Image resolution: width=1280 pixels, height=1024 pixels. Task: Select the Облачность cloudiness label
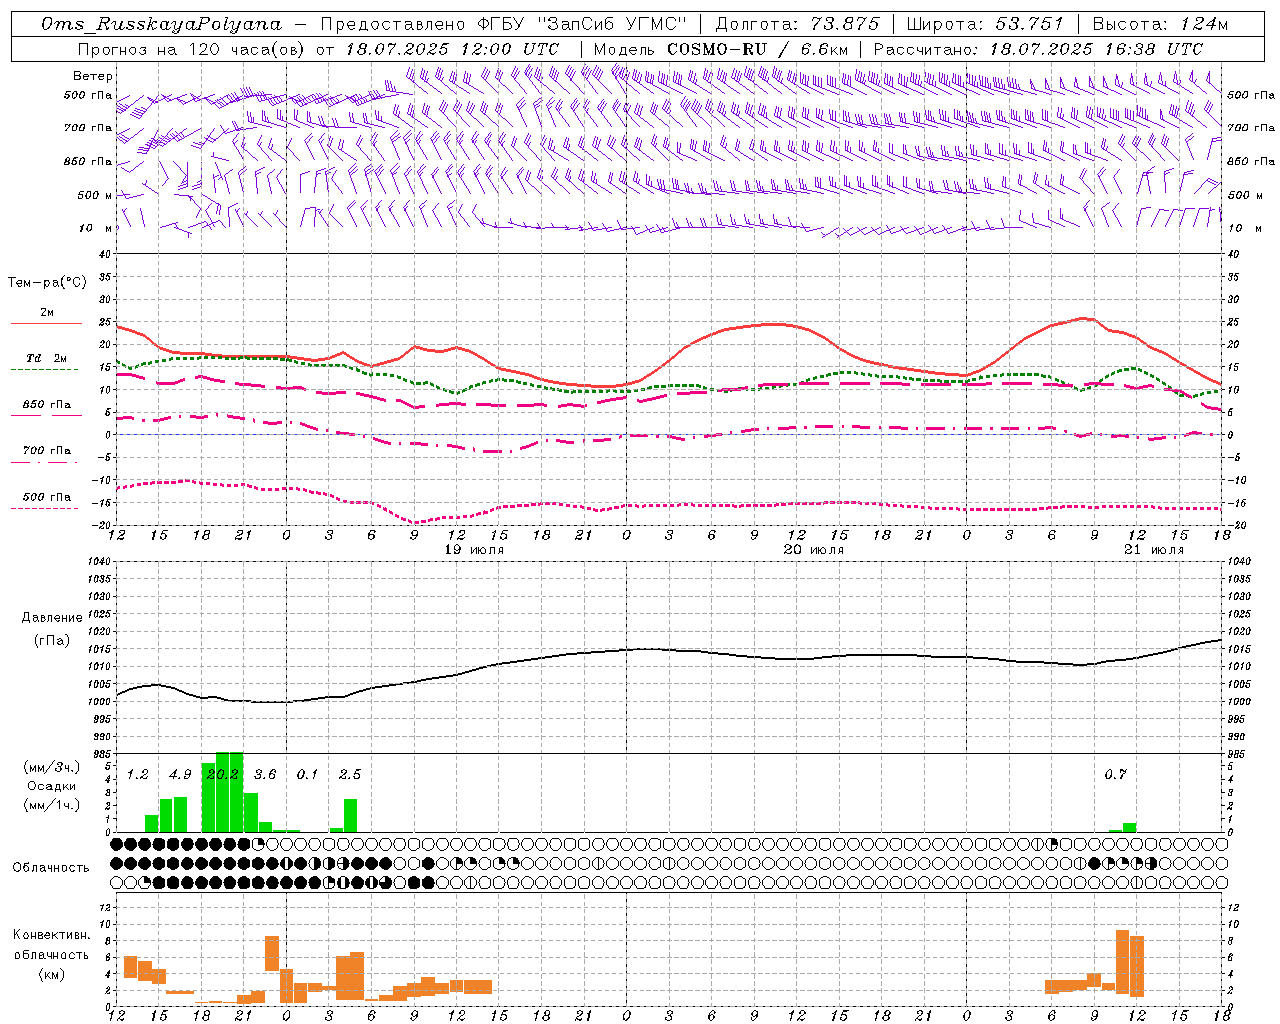point(51,868)
